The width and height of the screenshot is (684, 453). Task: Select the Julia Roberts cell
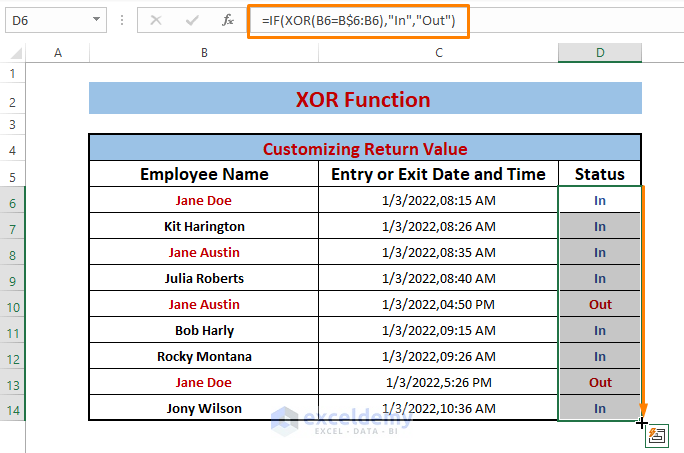(204, 278)
